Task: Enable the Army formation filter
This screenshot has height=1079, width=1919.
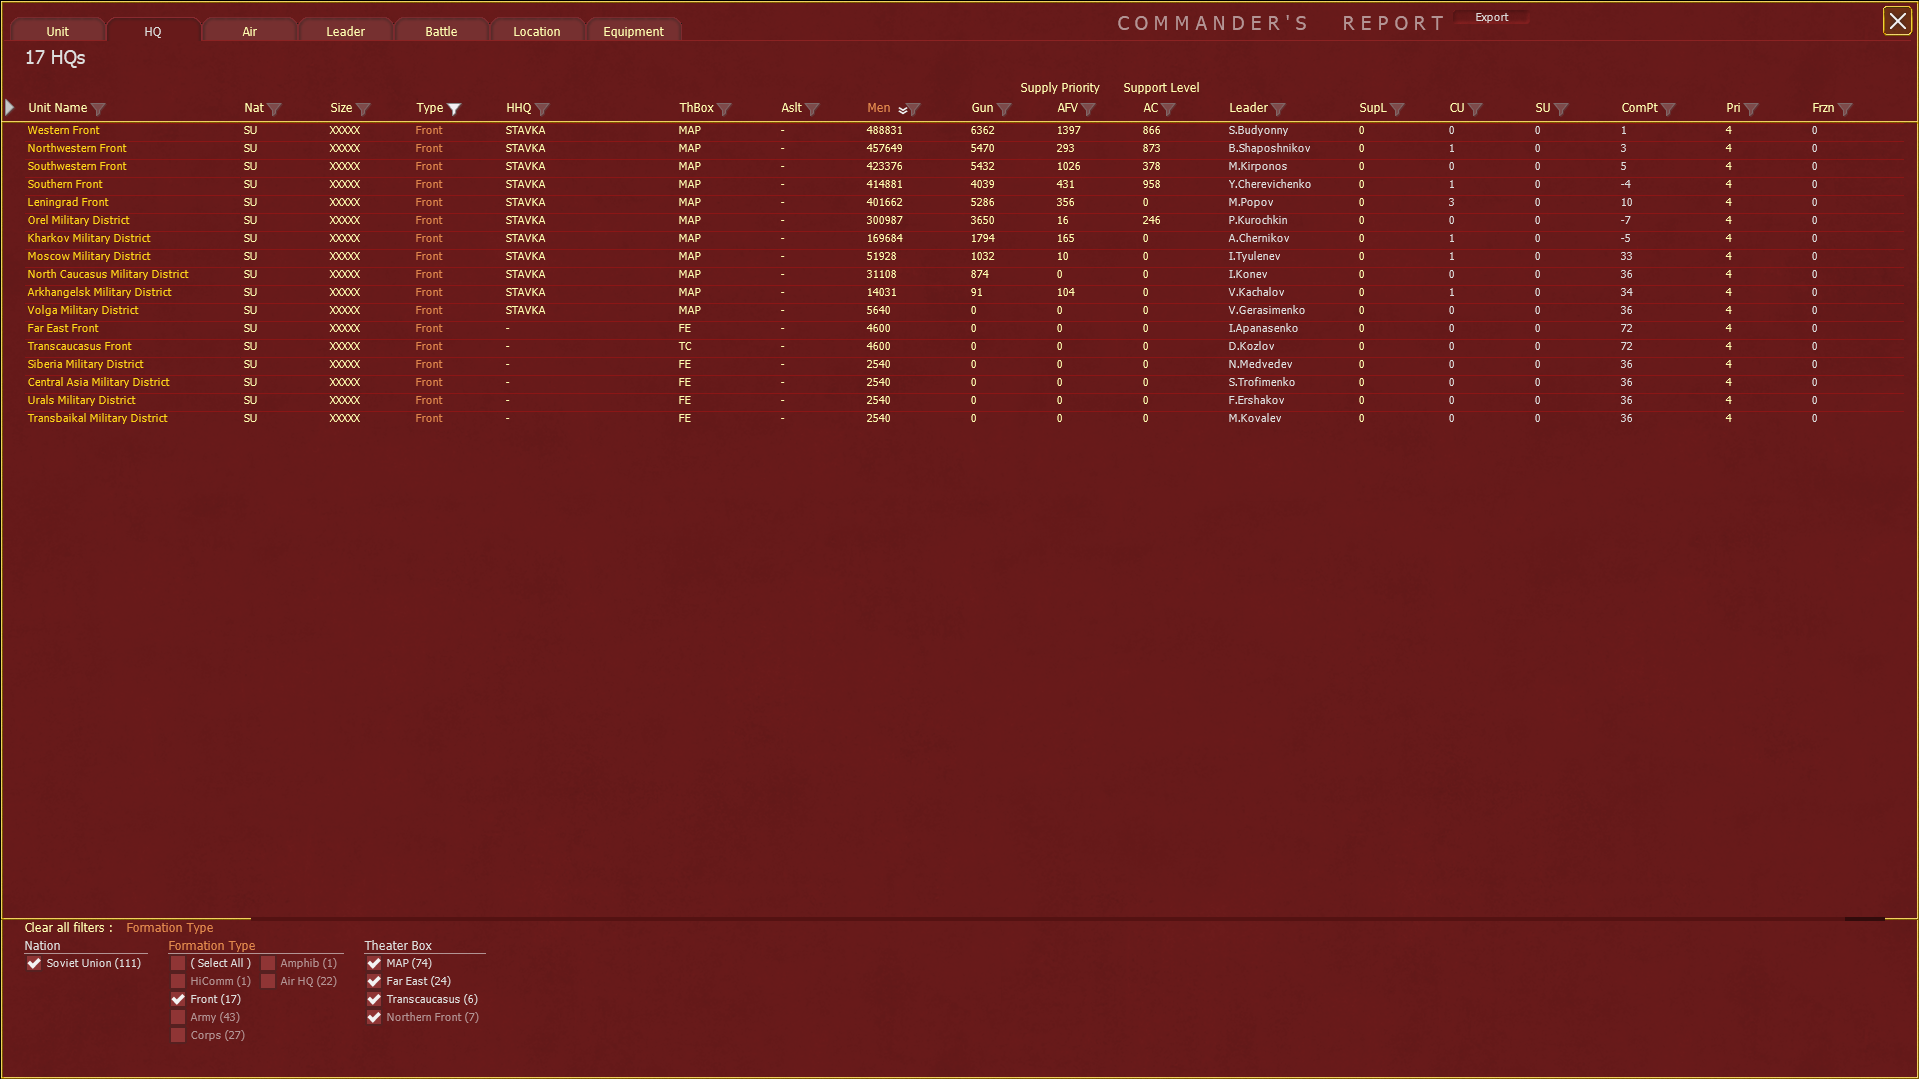Action: (178, 1017)
